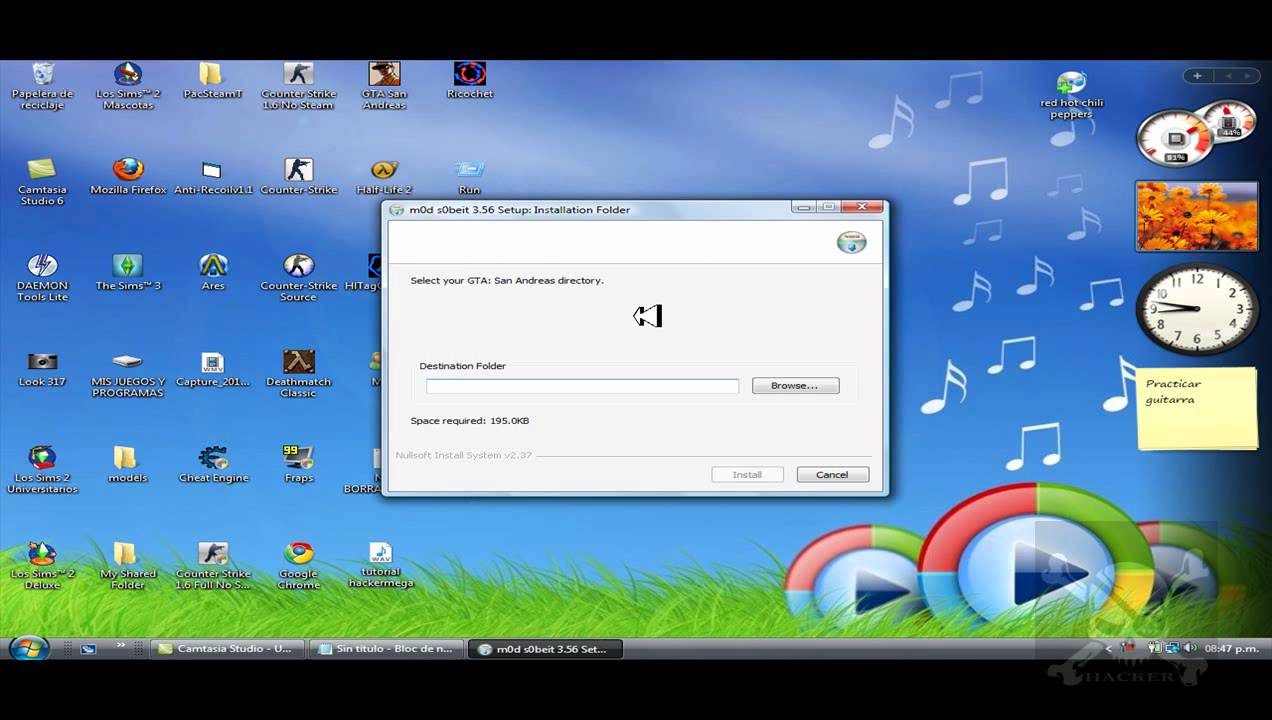Viewport: 1272px width, 720px height.
Task: Show hidden tray icons arrow
Action: pyautogui.click(x=1108, y=649)
